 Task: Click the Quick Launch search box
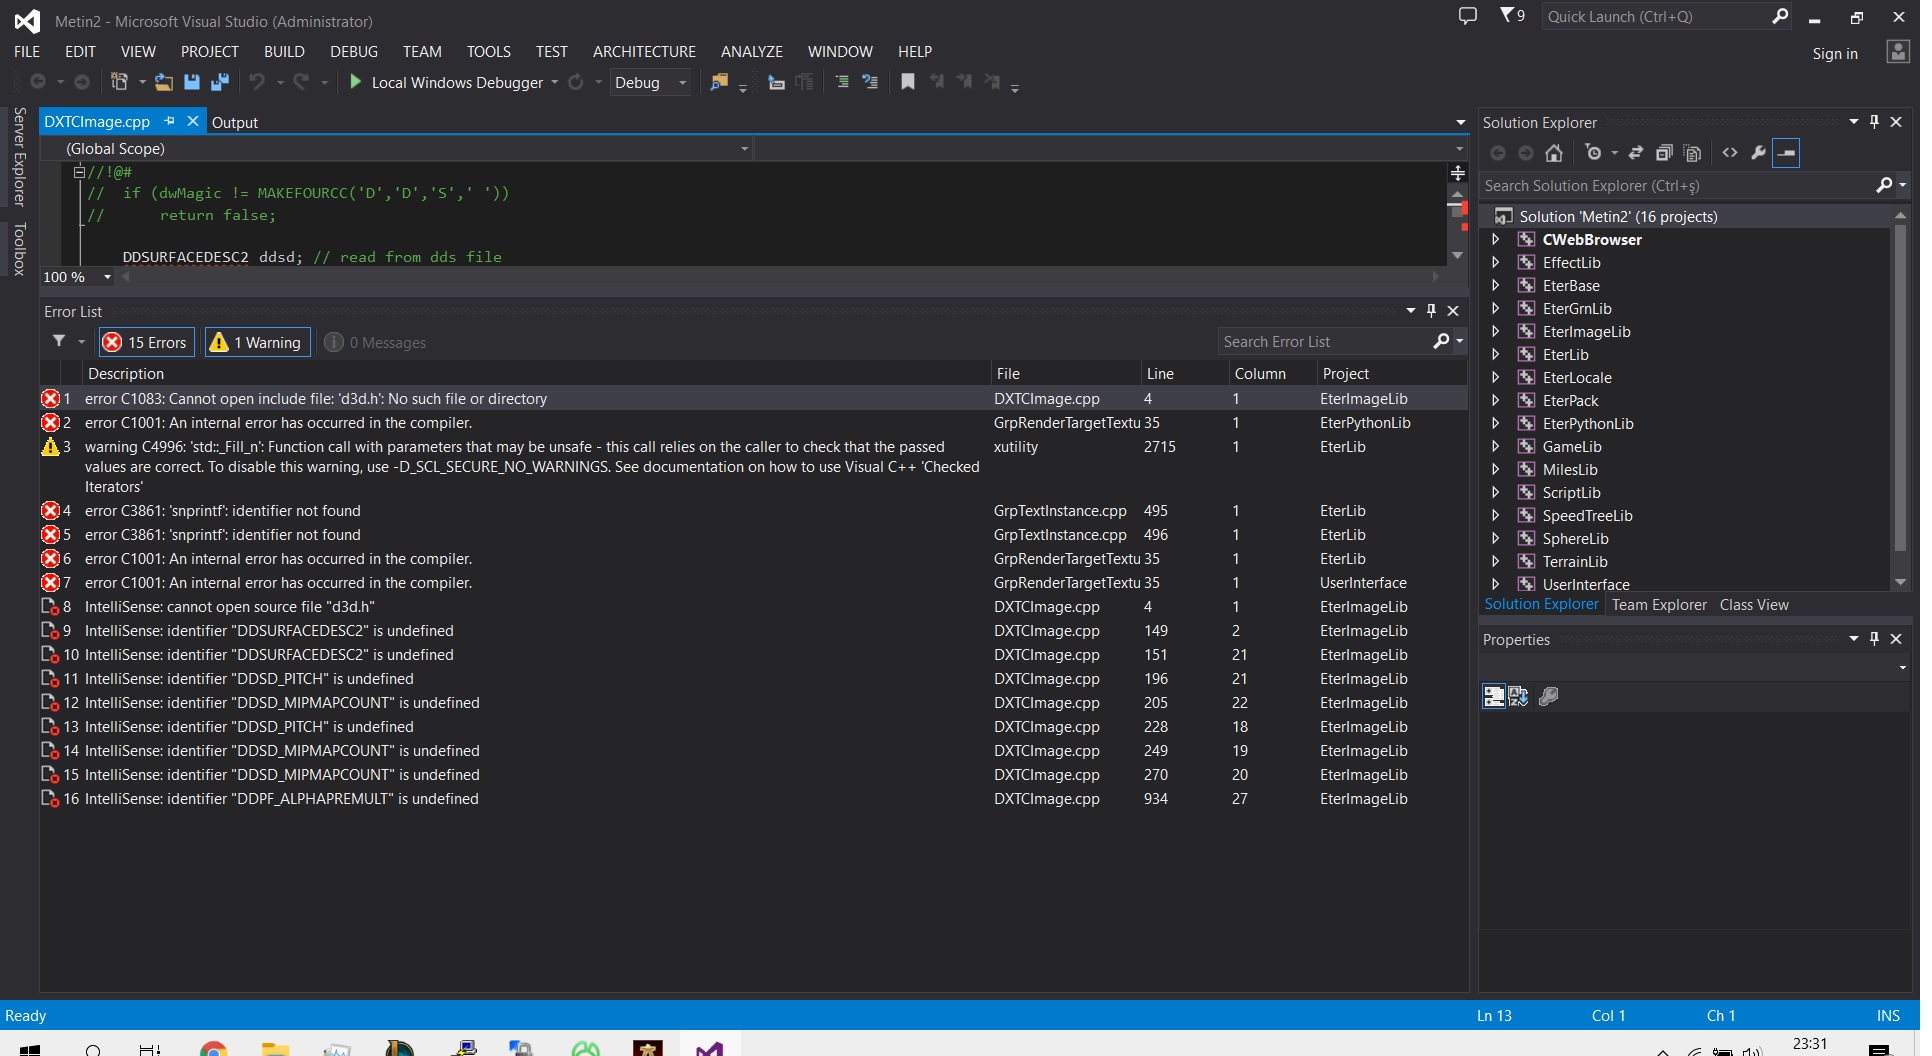coord(1668,16)
